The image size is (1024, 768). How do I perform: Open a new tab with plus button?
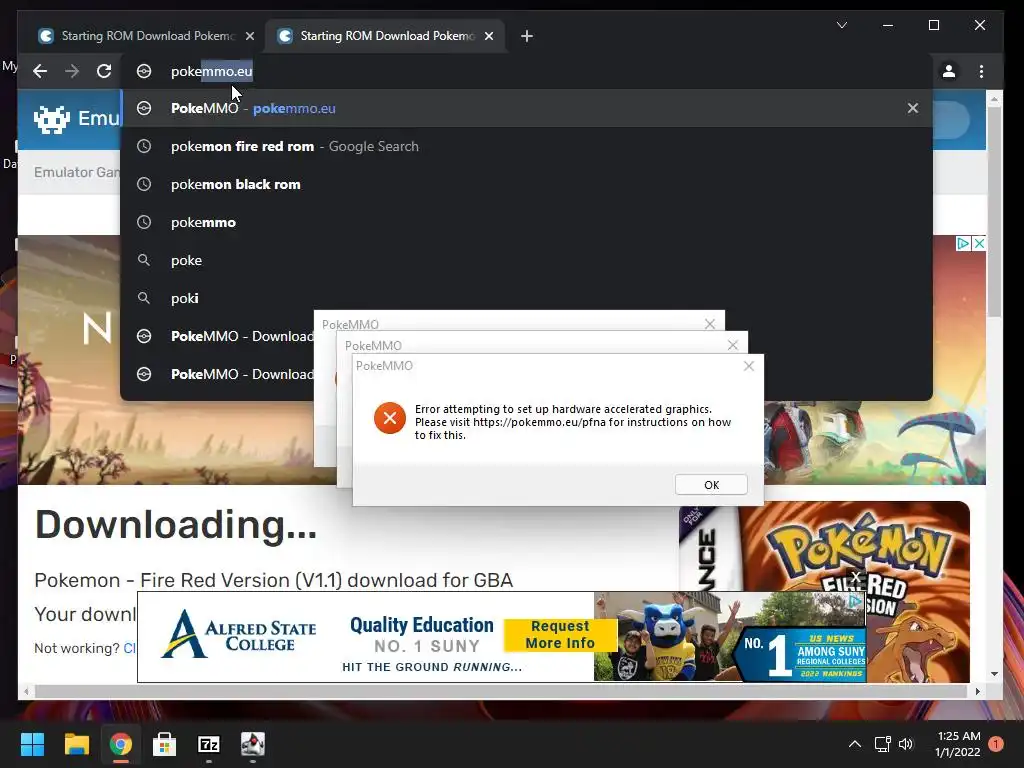527,36
